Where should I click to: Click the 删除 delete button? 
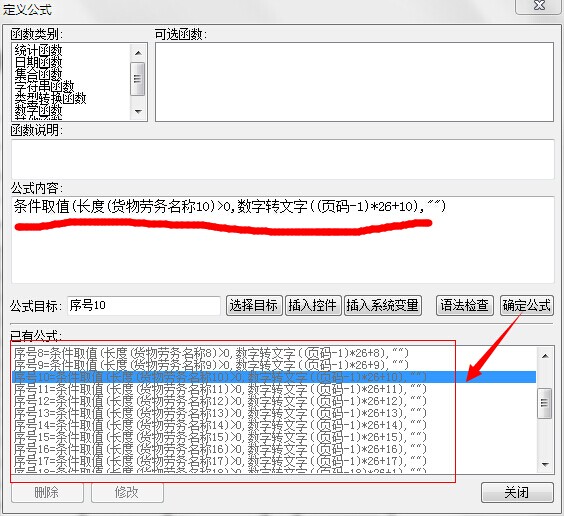coord(47,492)
